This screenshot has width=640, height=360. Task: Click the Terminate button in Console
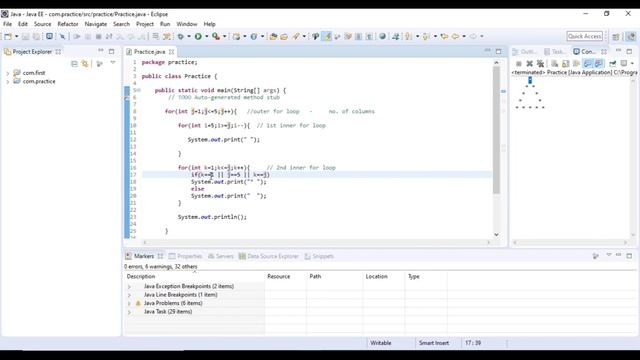pos(518,64)
